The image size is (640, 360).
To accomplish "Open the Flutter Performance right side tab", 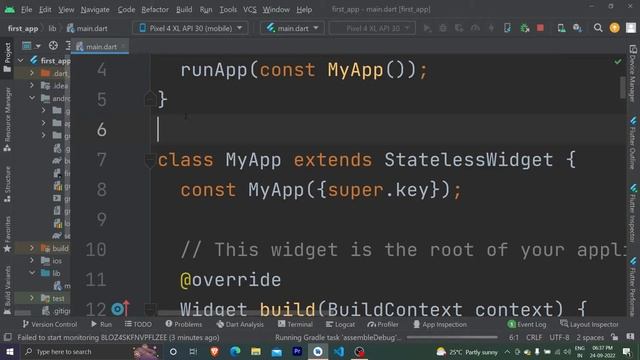I will pyautogui.click(x=633, y=286).
